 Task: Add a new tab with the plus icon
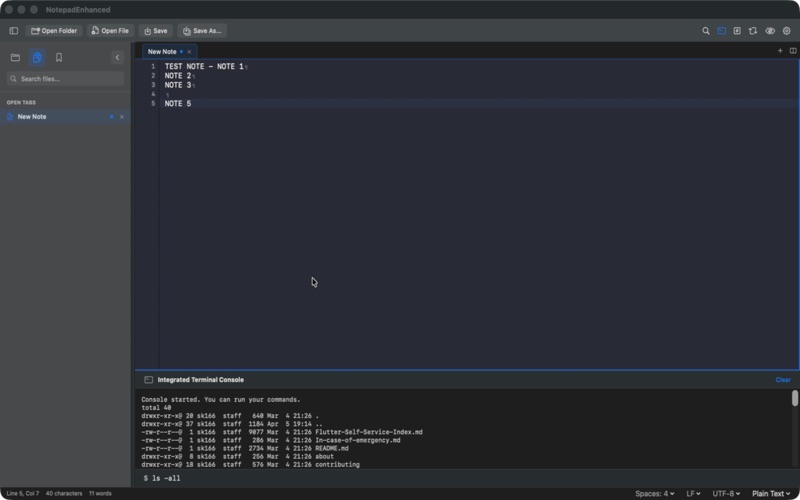click(x=780, y=51)
